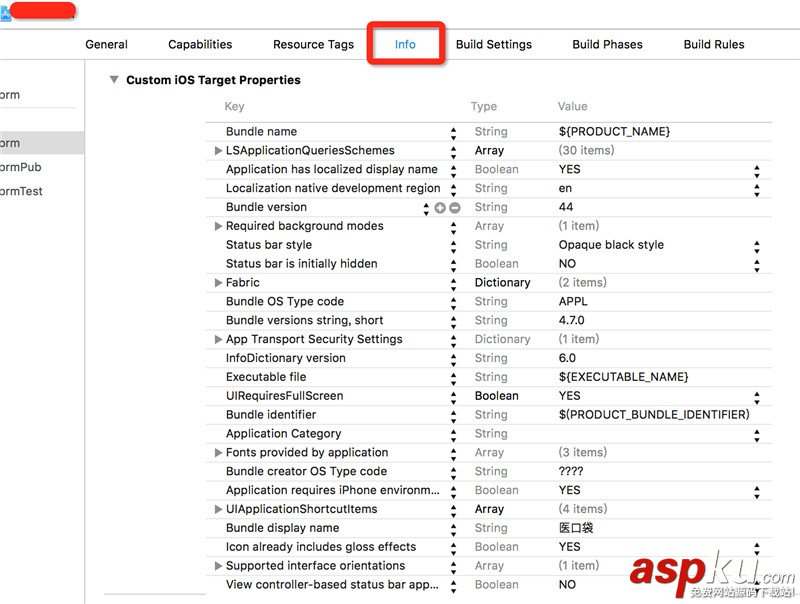The image size is (800, 604).
Task: Expand the LSApplicationQueriesSchemes array
Action: (x=218, y=151)
